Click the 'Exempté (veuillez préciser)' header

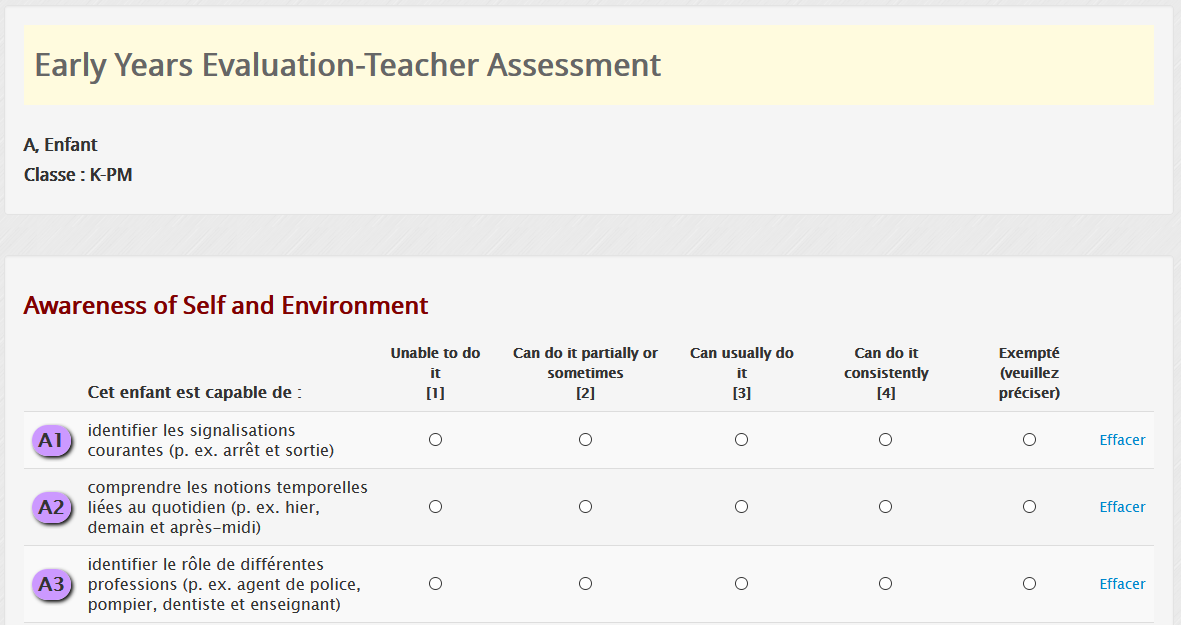pyautogui.click(x=1030, y=373)
